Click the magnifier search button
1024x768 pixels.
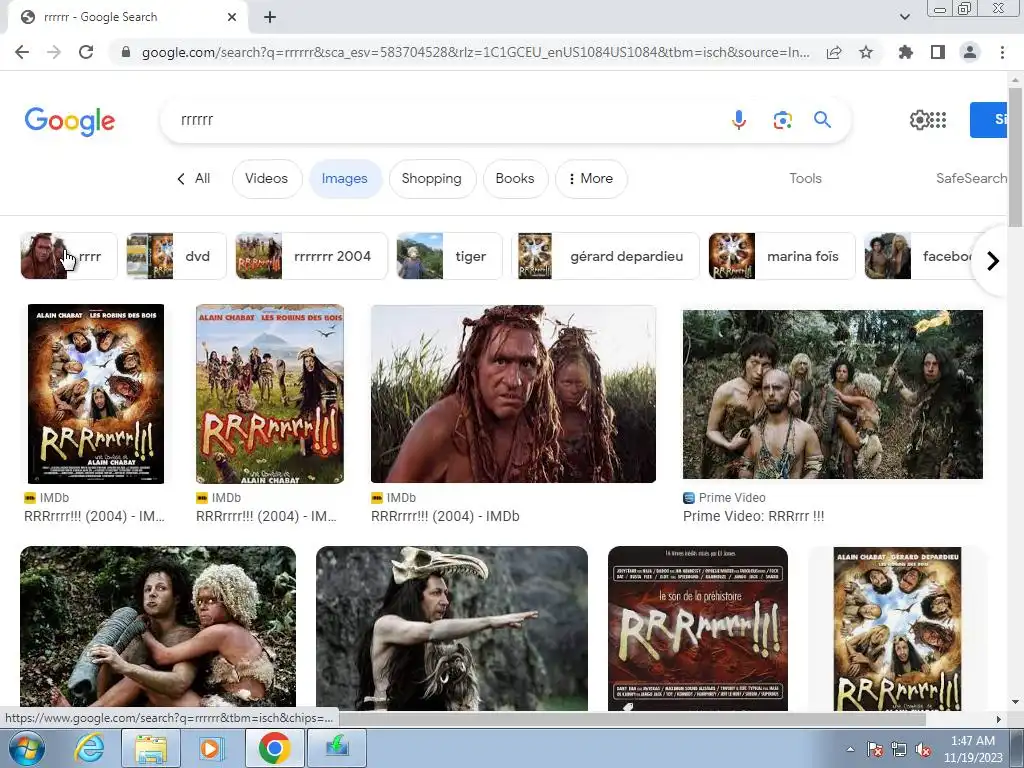pyautogui.click(x=822, y=120)
